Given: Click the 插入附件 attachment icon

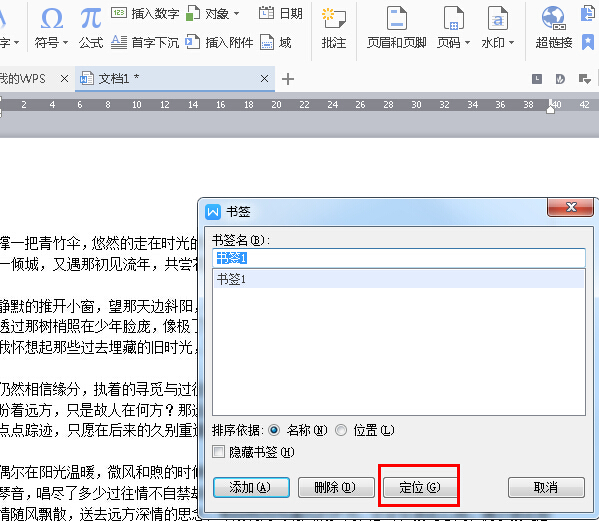Looking at the screenshot, I should [x=193, y=42].
